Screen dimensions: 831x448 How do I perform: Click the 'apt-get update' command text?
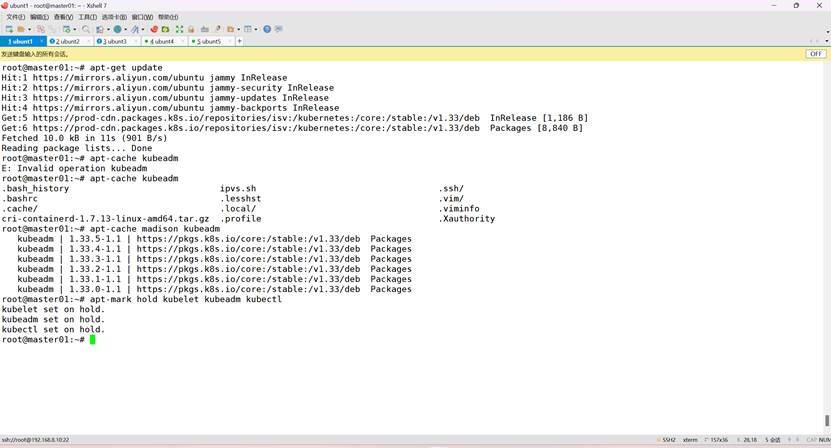pyautogui.click(x=126, y=68)
